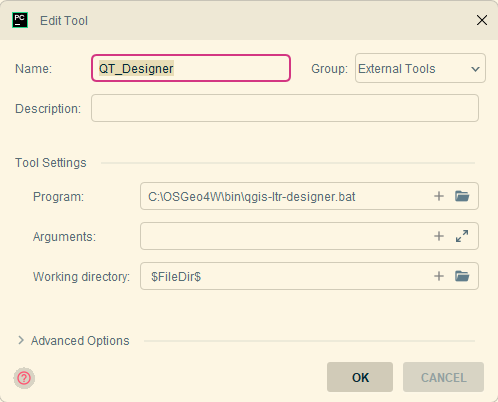
Task: Click the Tool Settings section label
Action: click(x=51, y=163)
